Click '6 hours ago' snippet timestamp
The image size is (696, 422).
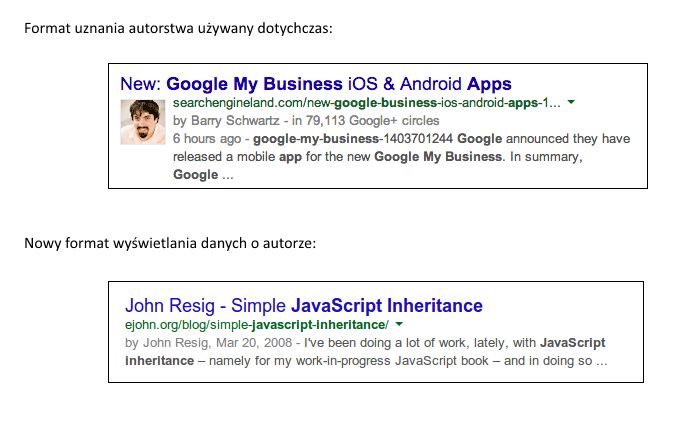[x=207, y=139]
